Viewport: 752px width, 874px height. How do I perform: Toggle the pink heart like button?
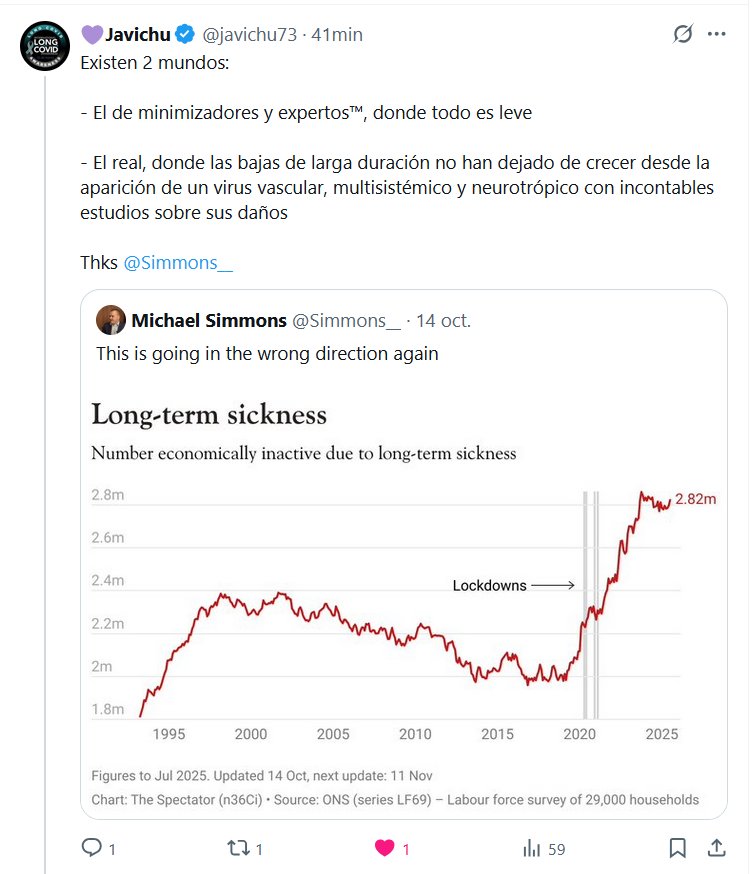pyautogui.click(x=384, y=848)
